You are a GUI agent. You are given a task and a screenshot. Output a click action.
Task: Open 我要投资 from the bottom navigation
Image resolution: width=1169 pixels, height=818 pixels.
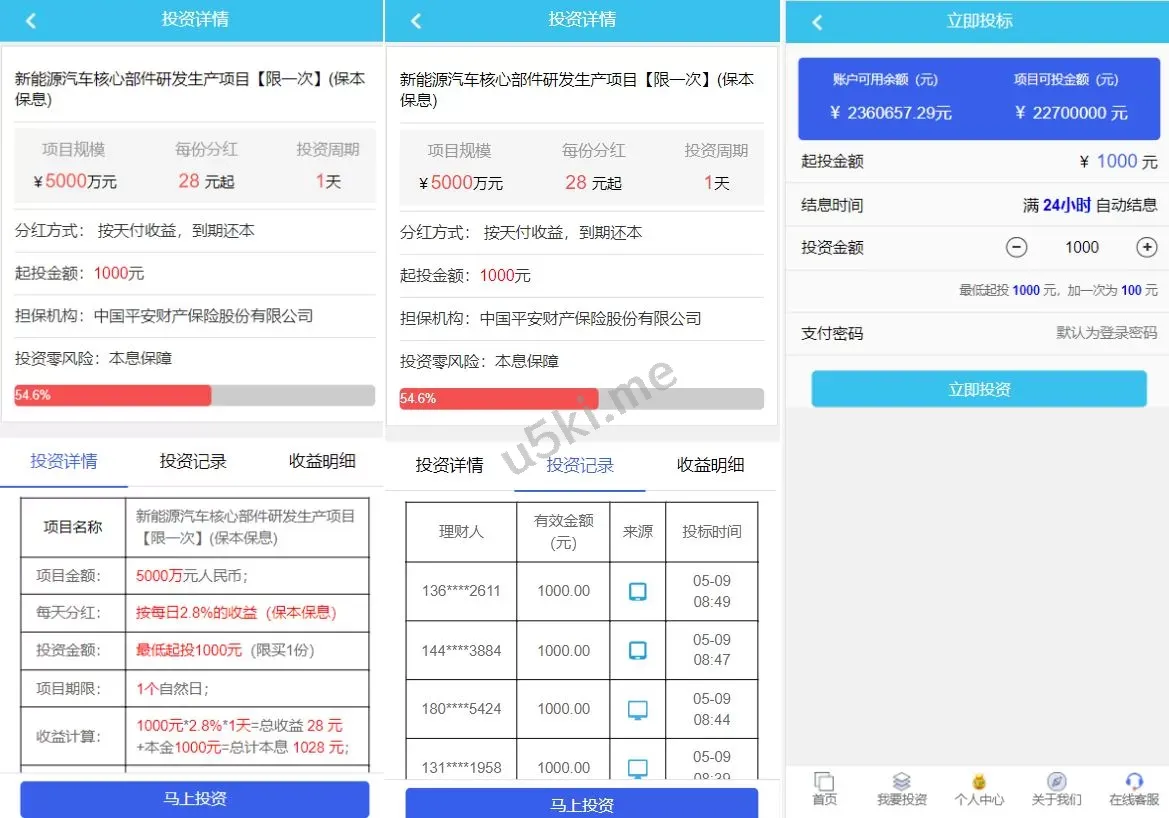901,782
